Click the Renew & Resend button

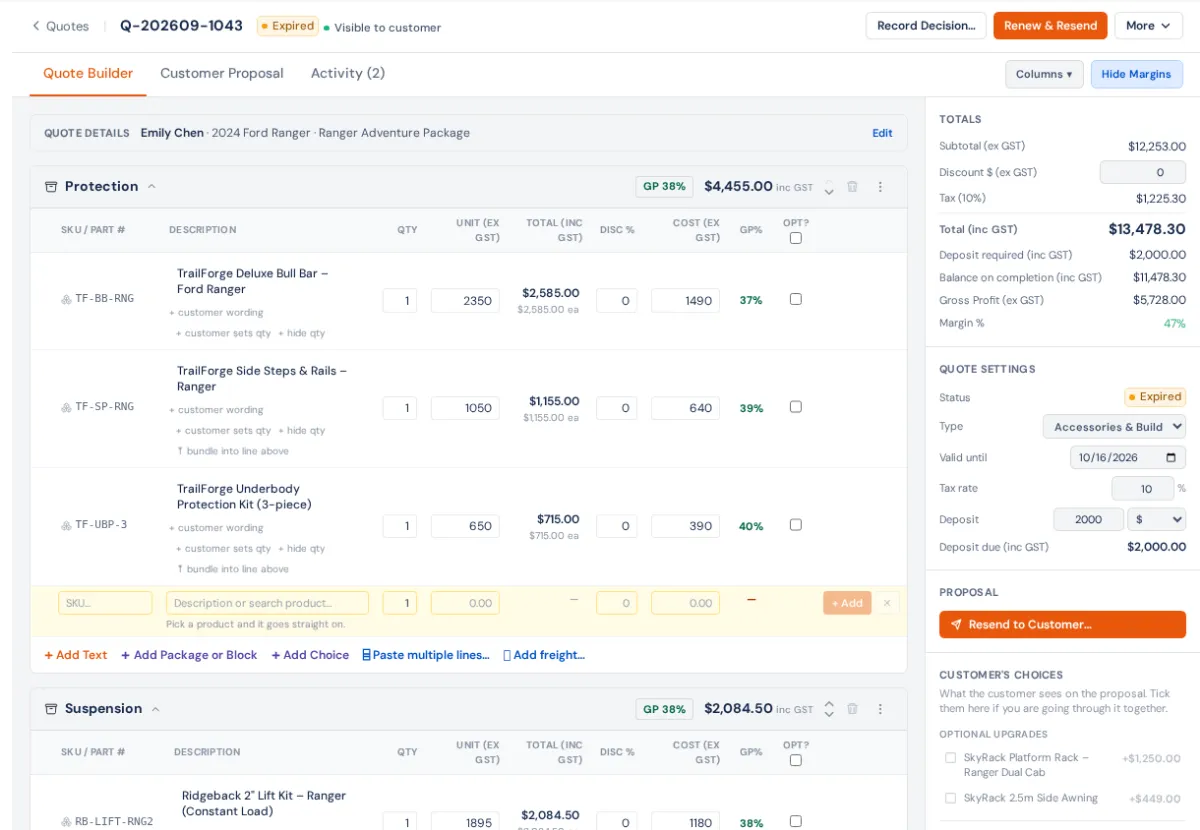coord(1050,26)
